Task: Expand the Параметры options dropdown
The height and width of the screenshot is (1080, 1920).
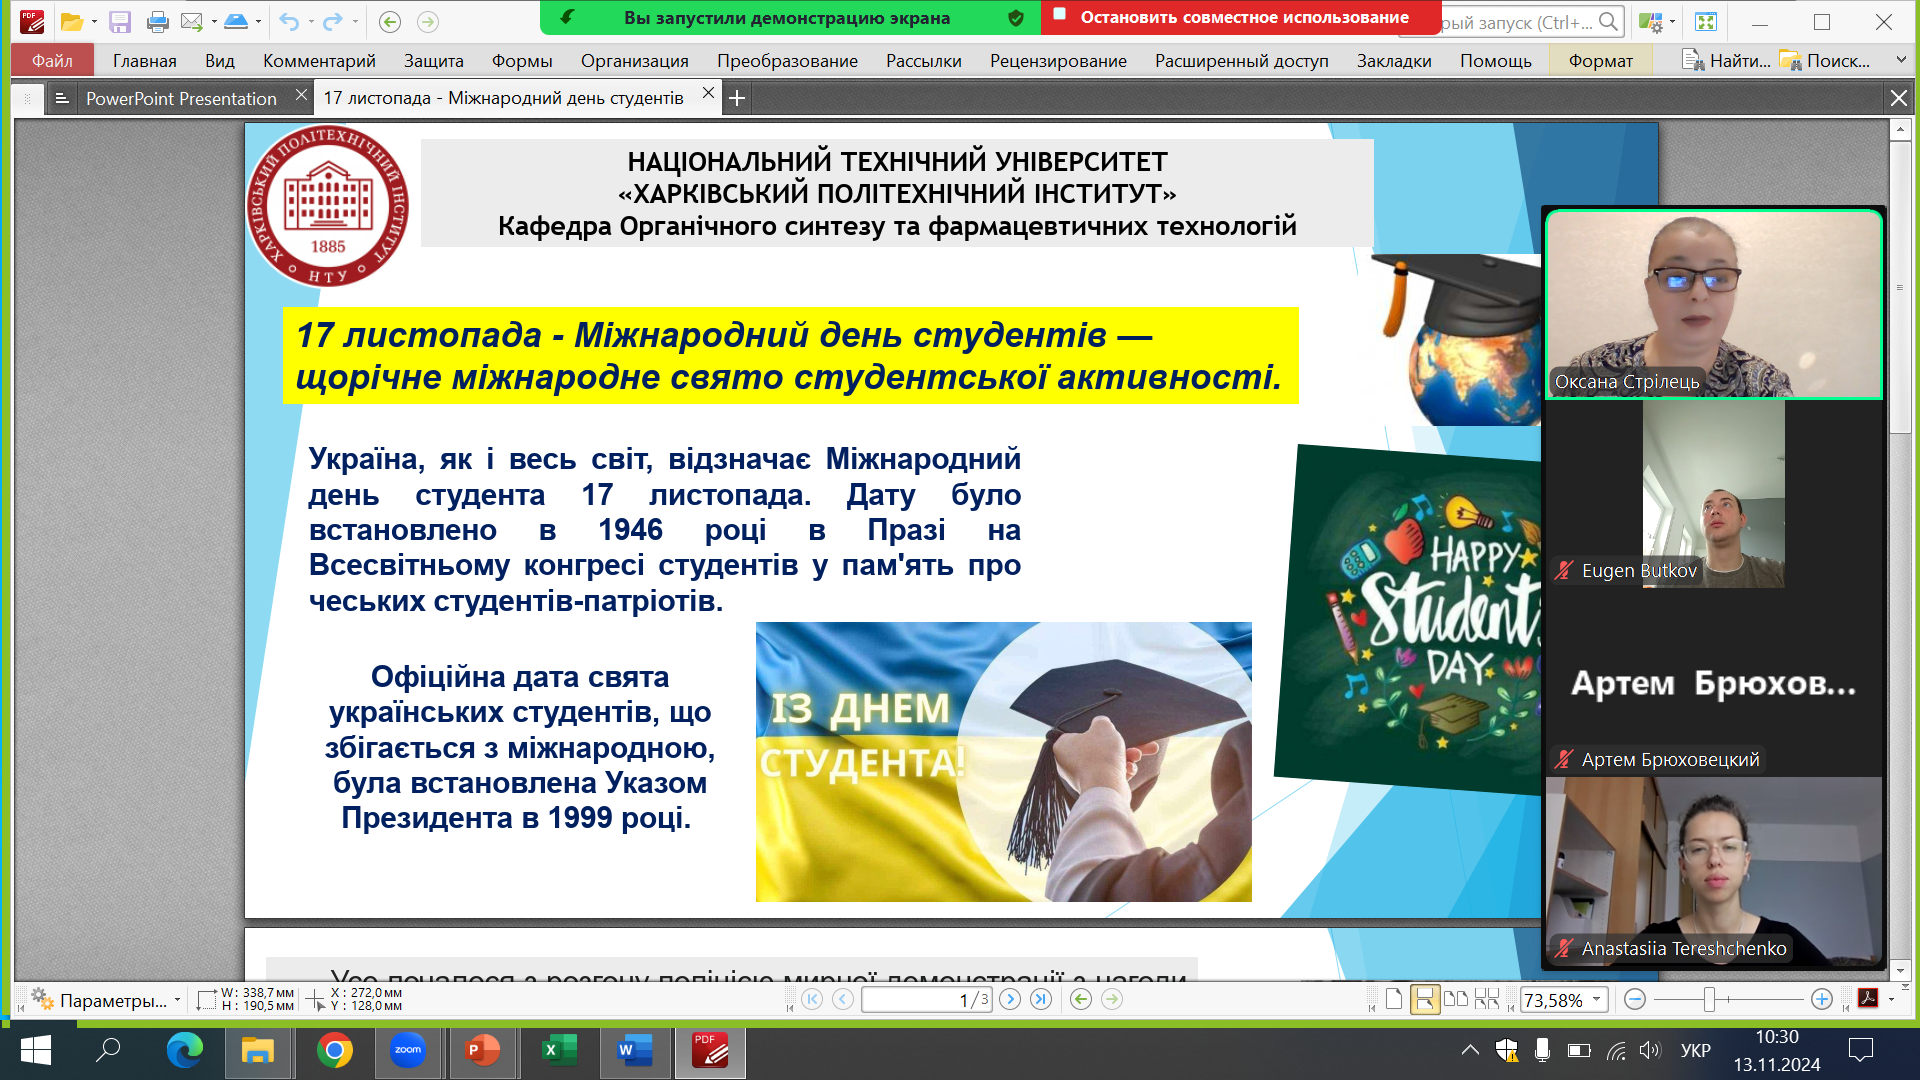Action: (177, 1000)
